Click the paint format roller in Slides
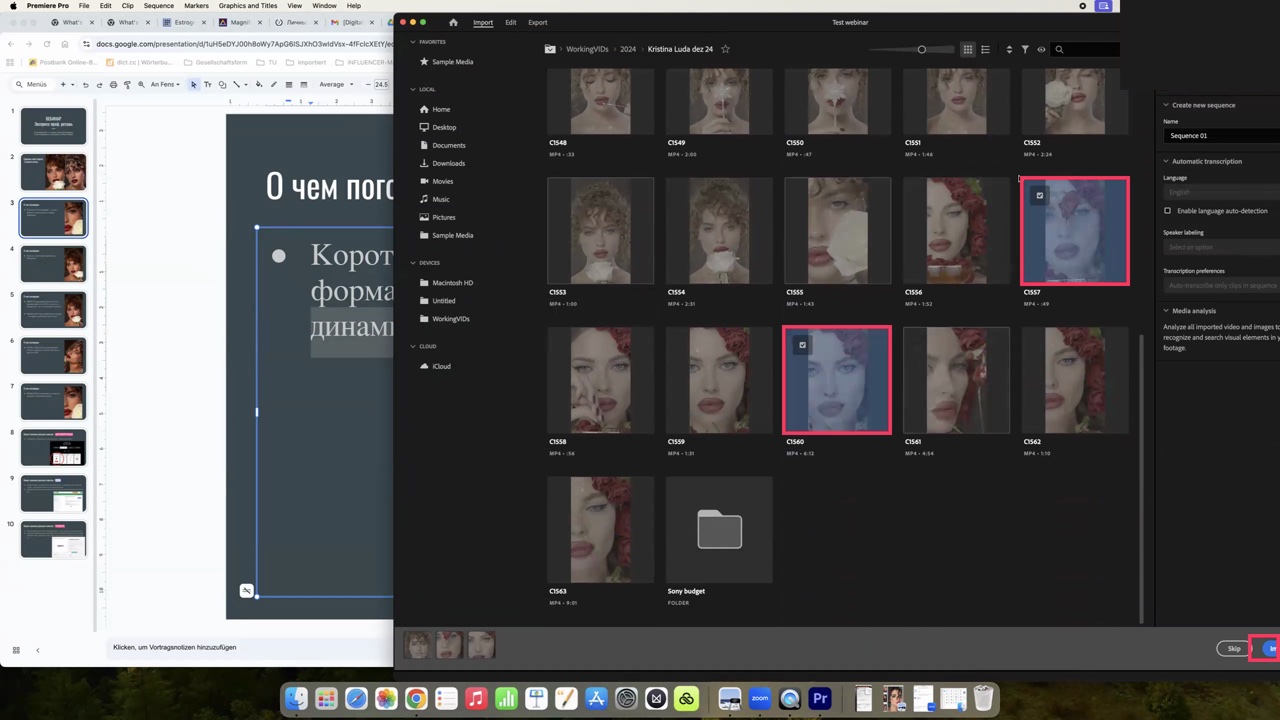 click(127, 85)
